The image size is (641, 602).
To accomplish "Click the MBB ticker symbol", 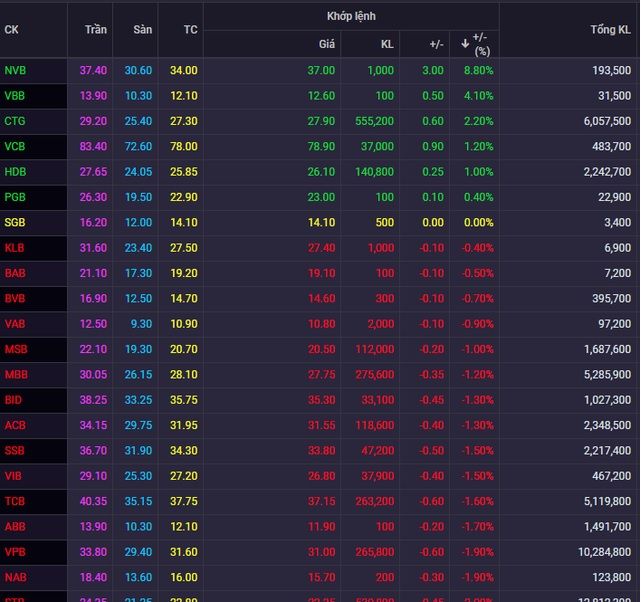I will click(x=16, y=374).
